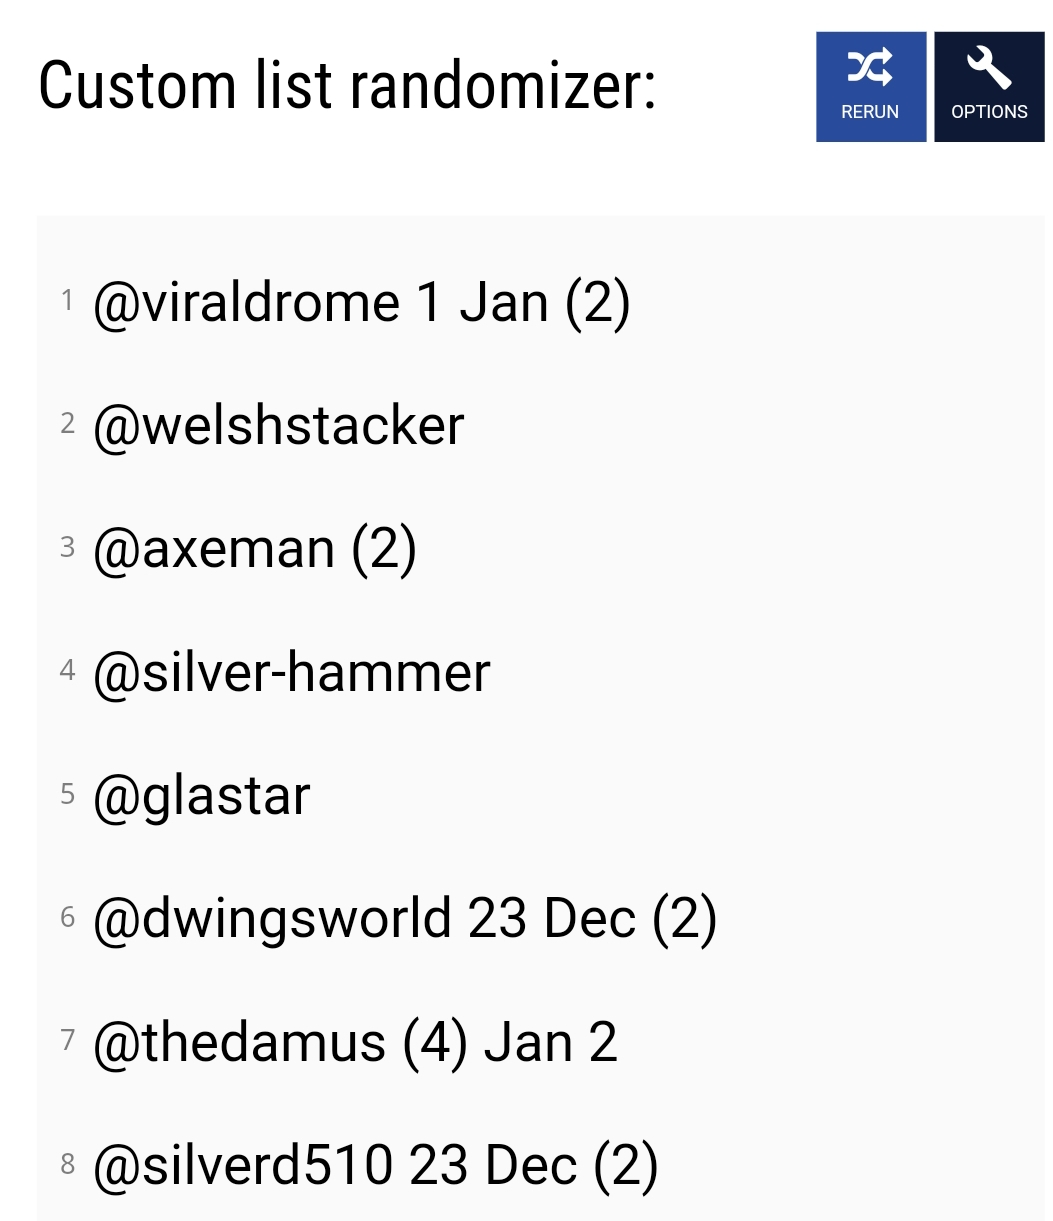Click the @axeman (2) entry
The image size is (1053, 1221).
pyautogui.click(x=254, y=549)
